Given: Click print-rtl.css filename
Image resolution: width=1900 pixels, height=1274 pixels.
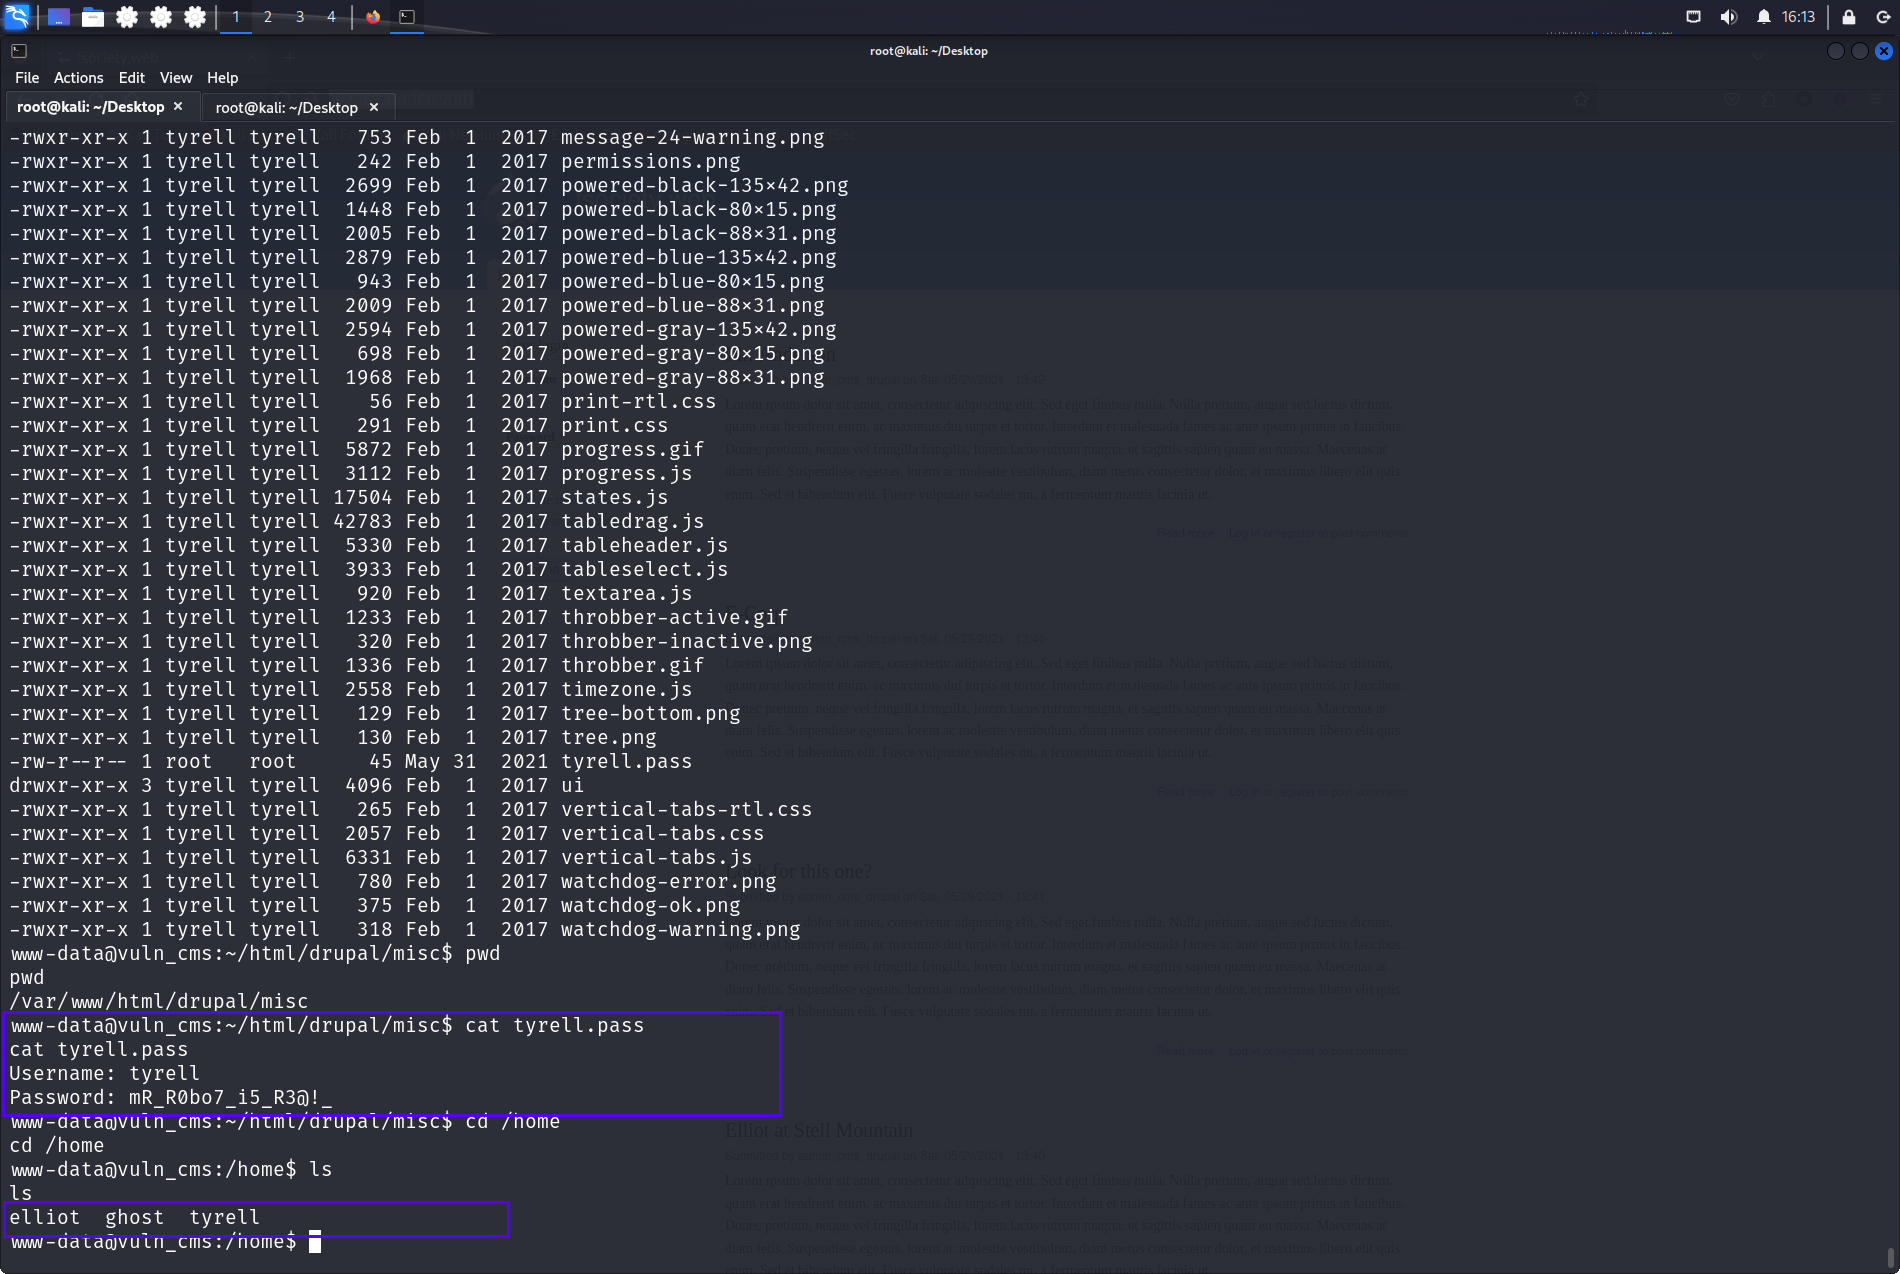Looking at the screenshot, I should pos(638,402).
